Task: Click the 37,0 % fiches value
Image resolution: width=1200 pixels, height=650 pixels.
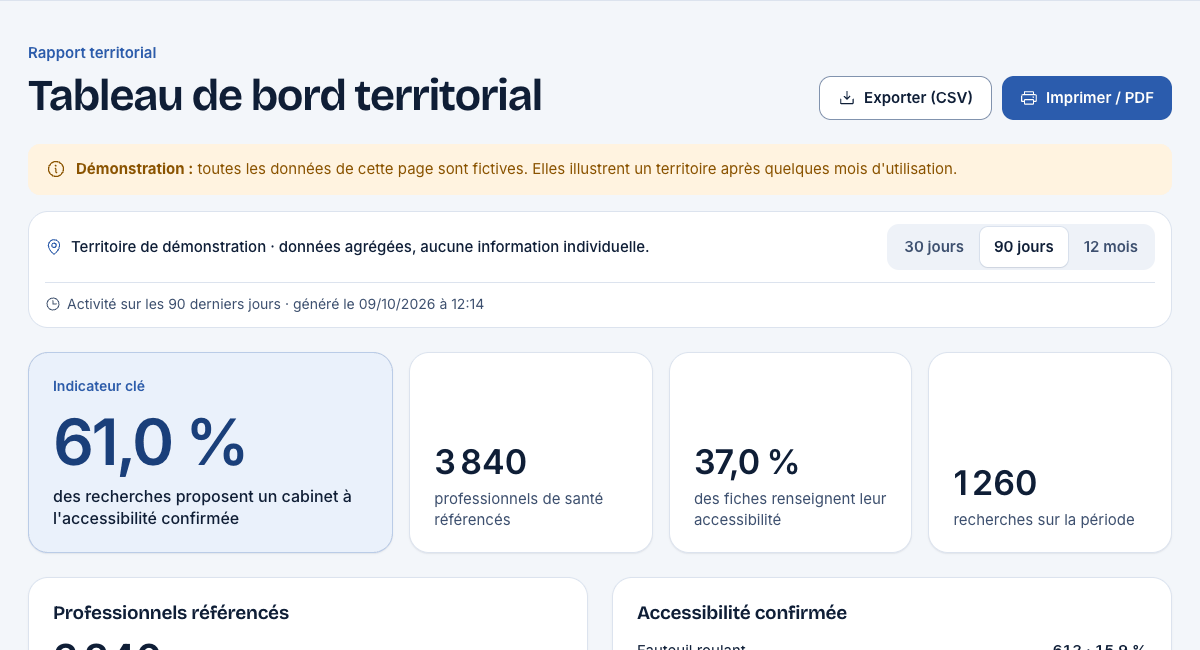Action: (x=746, y=462)
